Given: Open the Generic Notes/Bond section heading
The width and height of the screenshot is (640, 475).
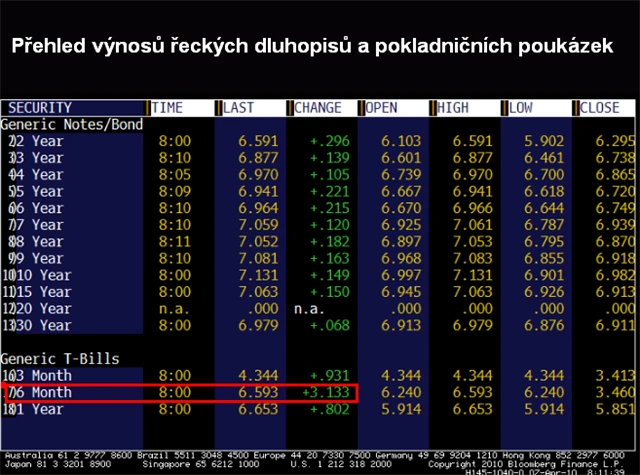Looking at the screenshot, I should click(x=72, y=125).
